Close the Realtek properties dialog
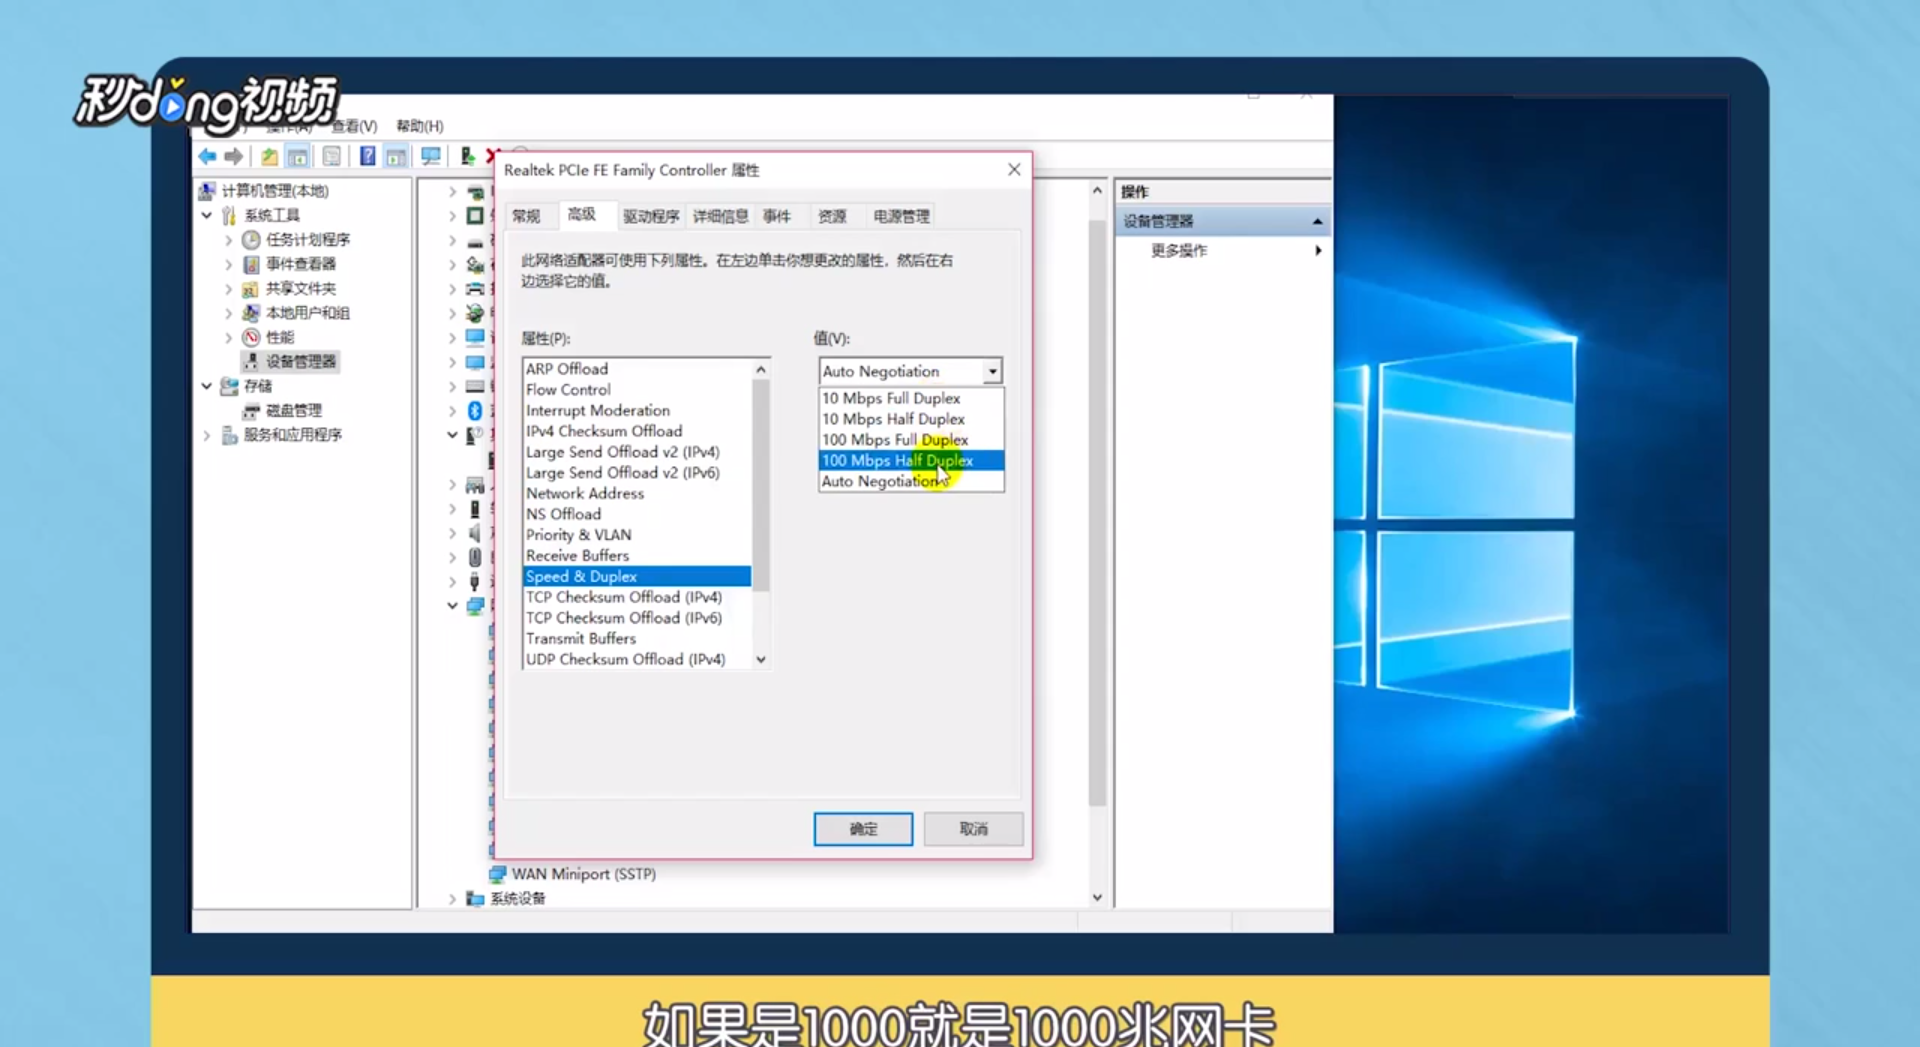This screenshot has height=1047, width=1920. pyautogui.click(x=1014, y=170)
